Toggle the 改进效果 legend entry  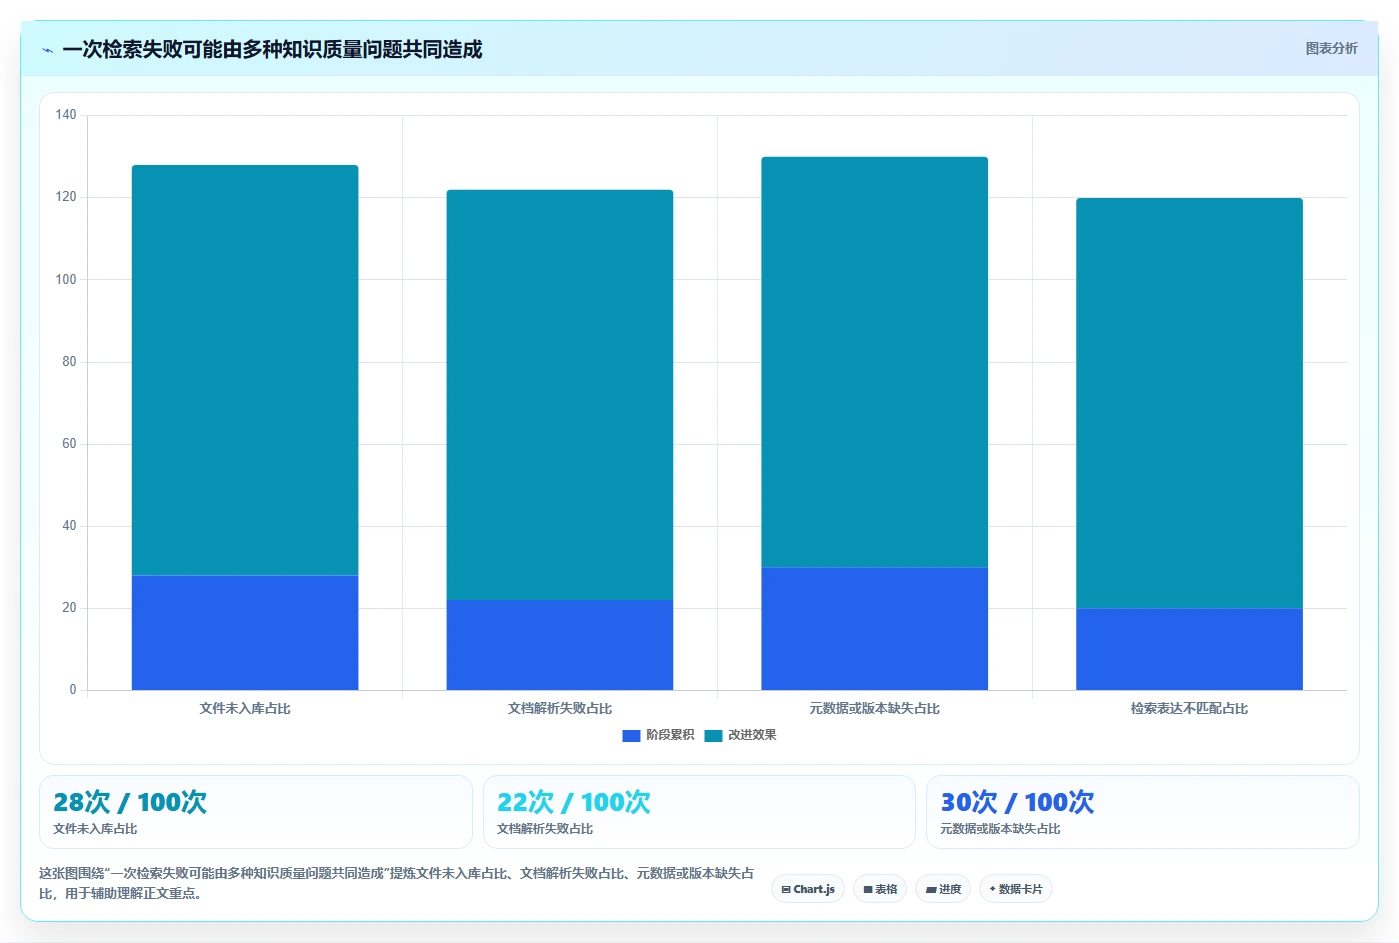[x=740, y=735]
